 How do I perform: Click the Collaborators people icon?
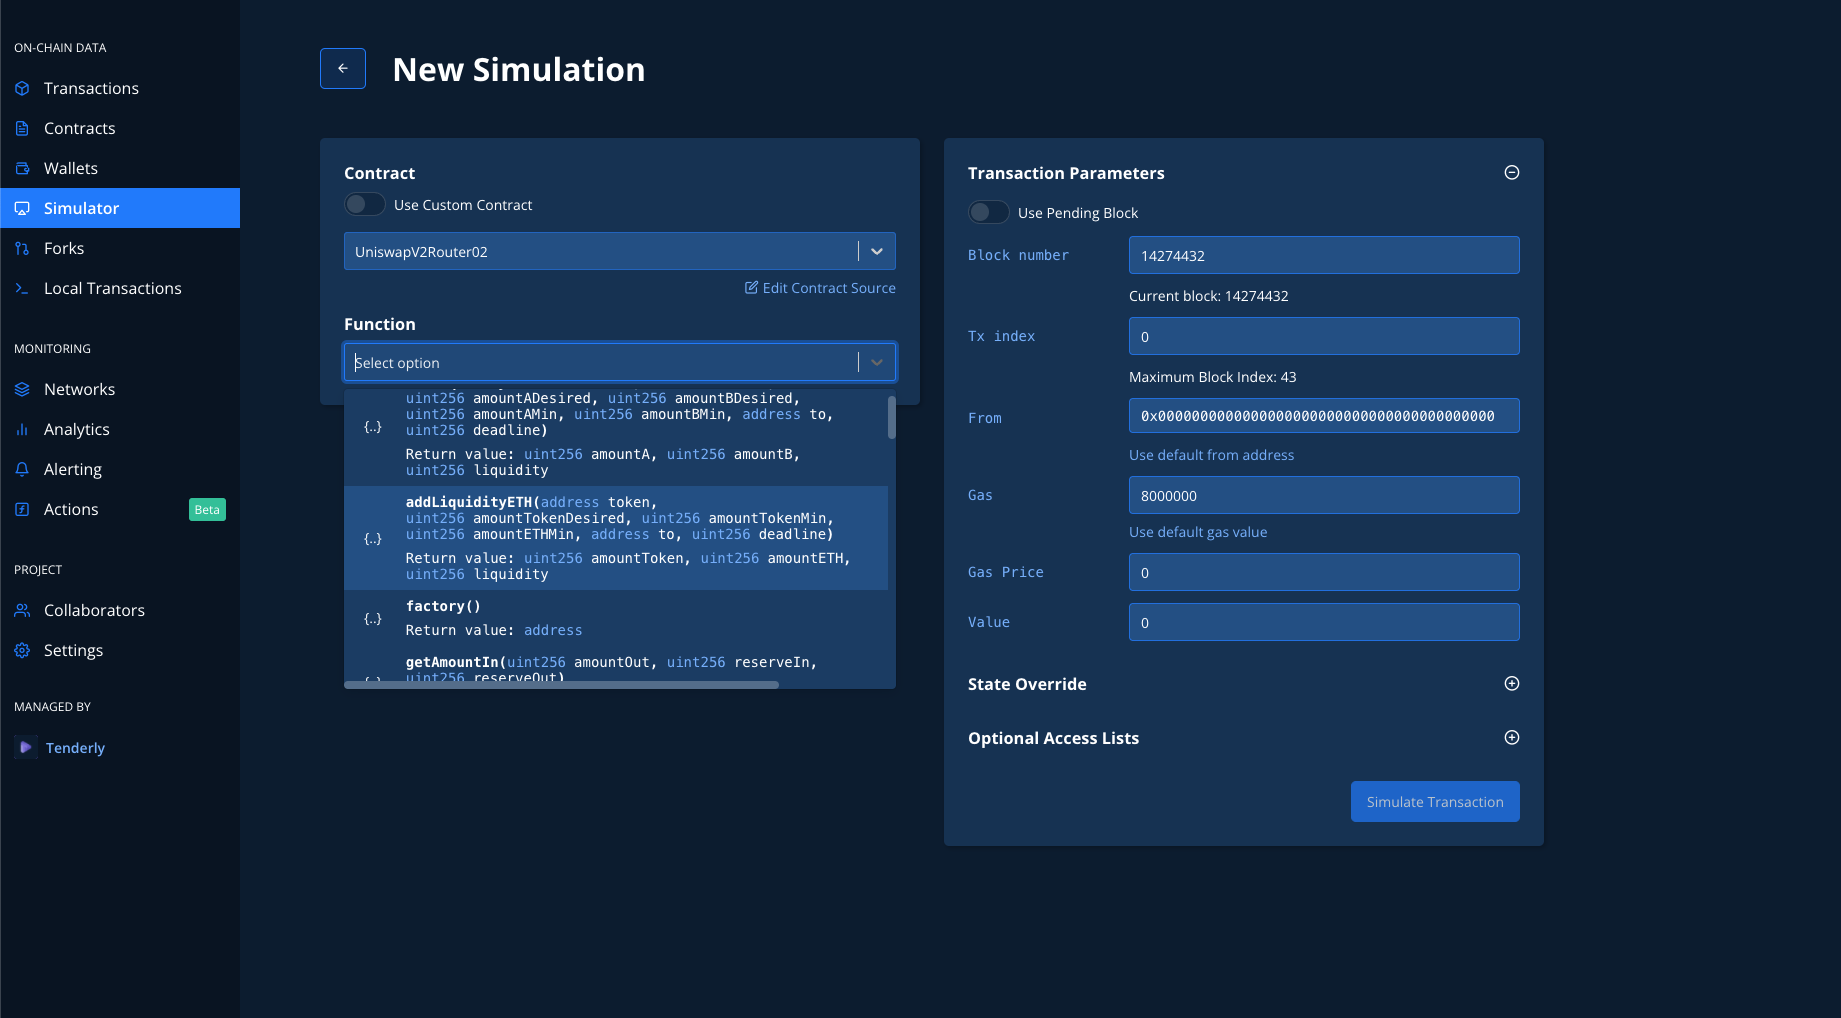coord(22,610)
